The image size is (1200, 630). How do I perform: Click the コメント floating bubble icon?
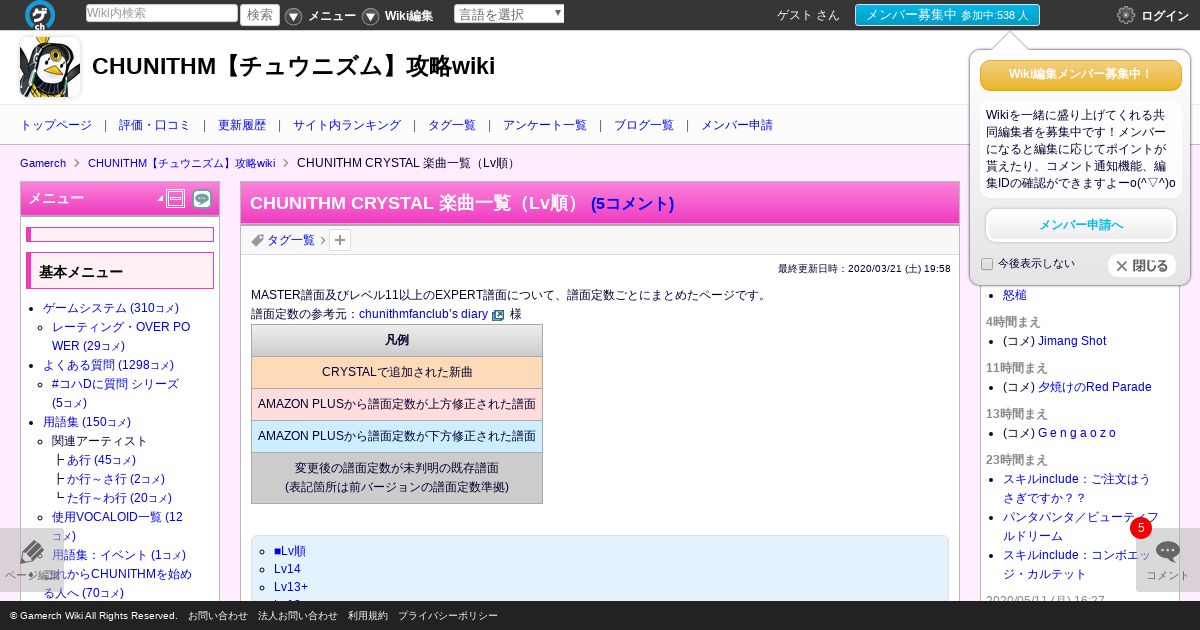(x=1168, y=552)
